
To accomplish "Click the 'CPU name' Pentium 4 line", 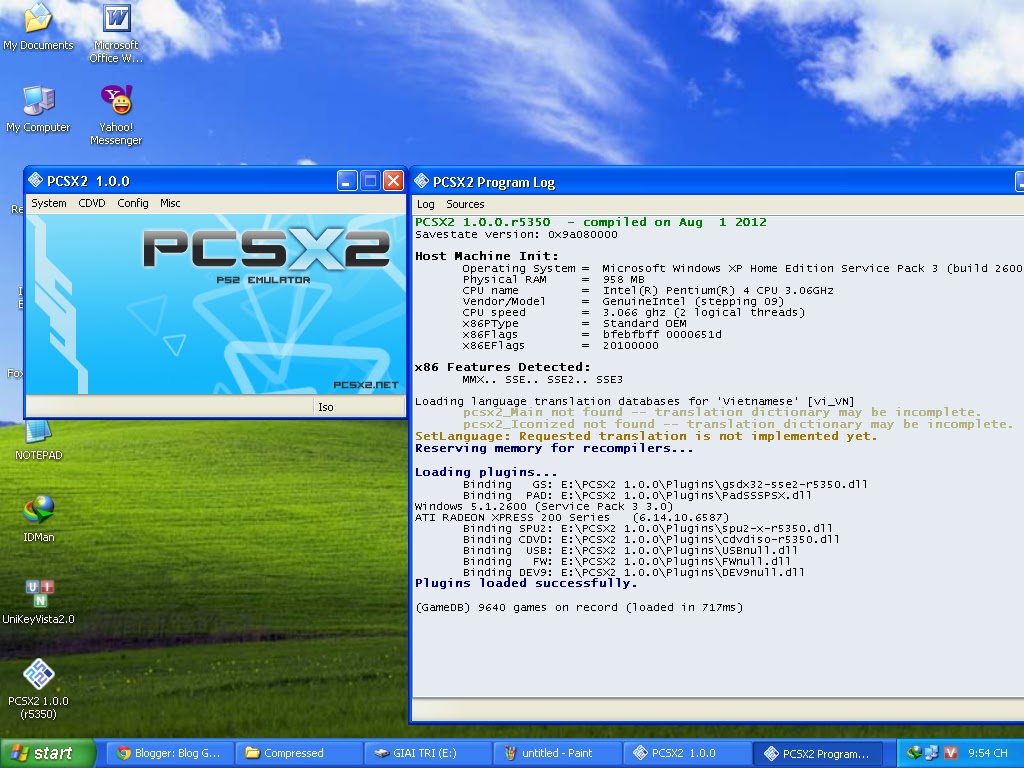I will point(648,290).
